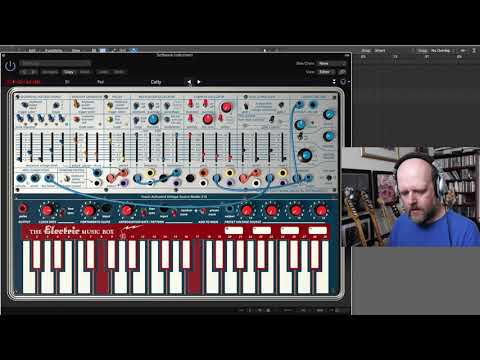
Task: Open the Edit menu in Logic window
Action: tap(32, 51)
